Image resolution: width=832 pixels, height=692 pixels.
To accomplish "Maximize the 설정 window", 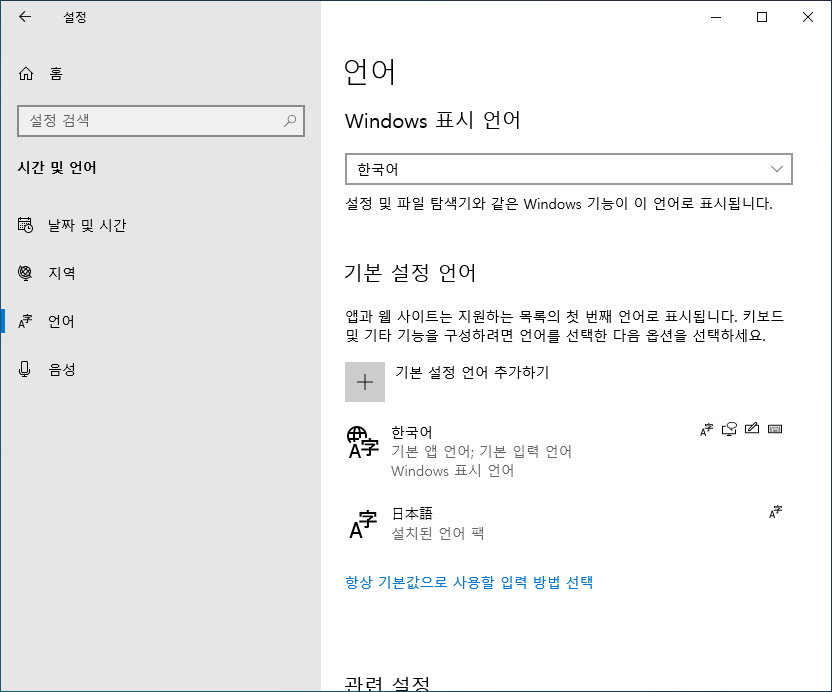I will click(x=762, y=17).
